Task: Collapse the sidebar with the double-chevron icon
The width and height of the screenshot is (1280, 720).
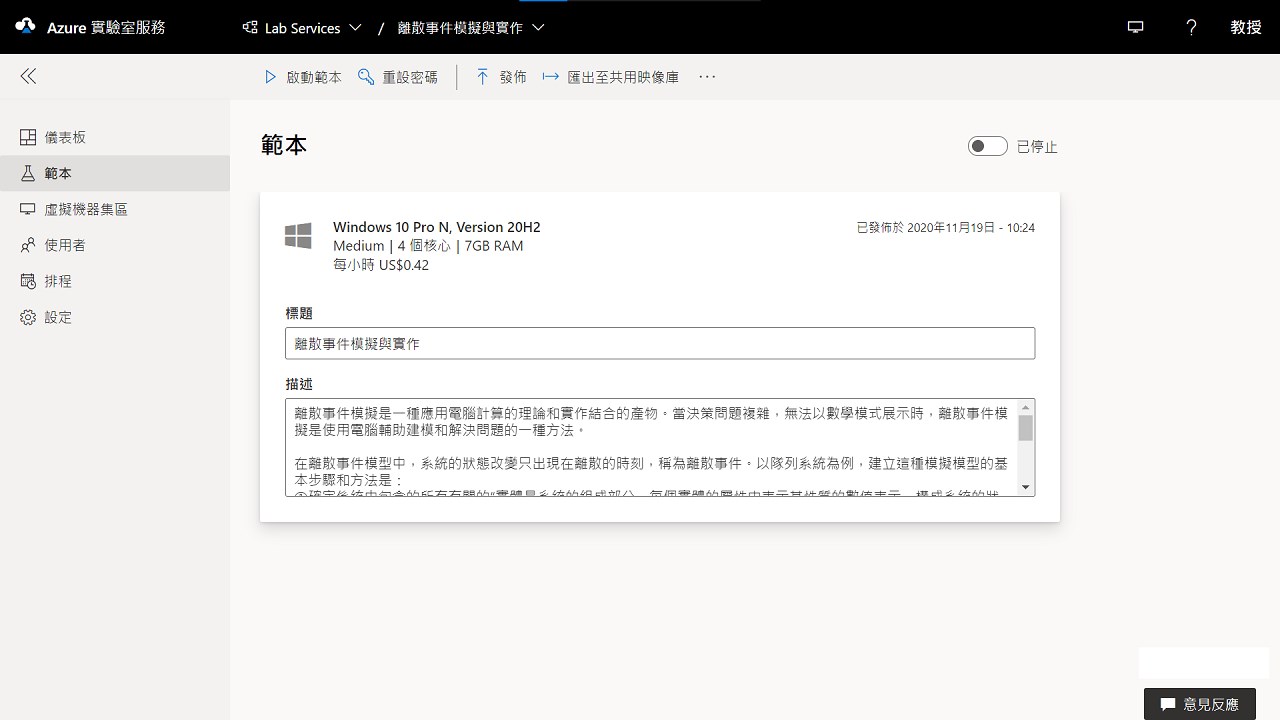Action: tap(28, 76)
